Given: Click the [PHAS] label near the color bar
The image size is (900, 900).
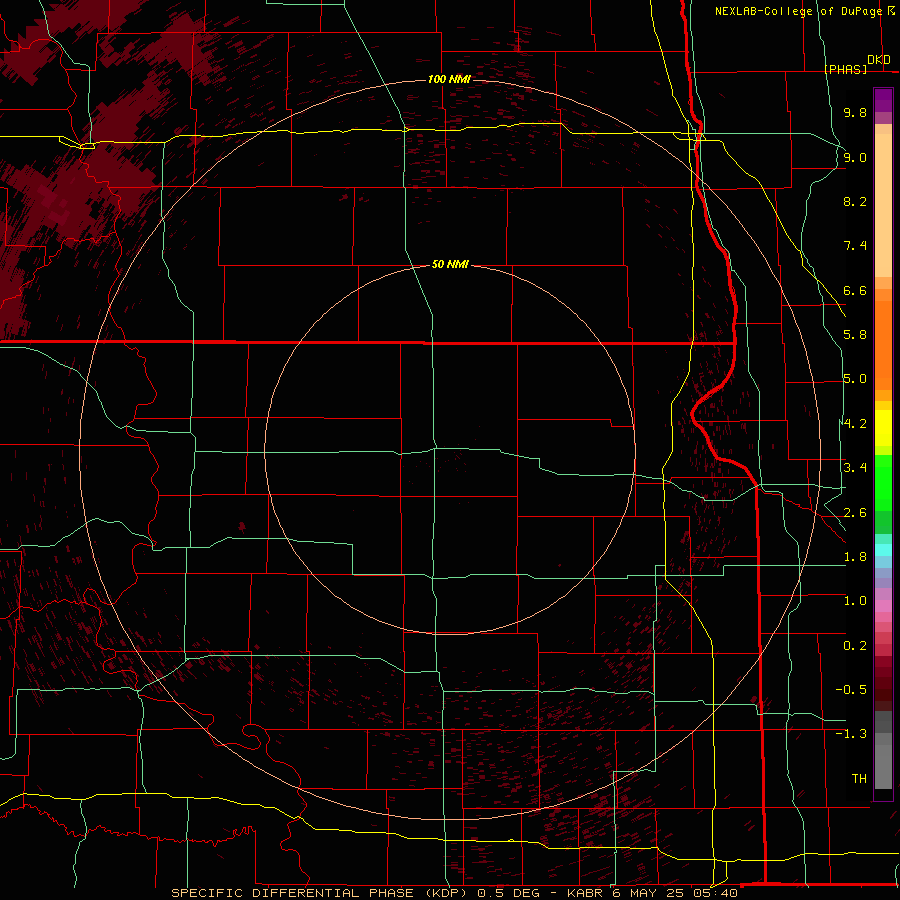Looking at the screenshot, I should coord(845,69).
